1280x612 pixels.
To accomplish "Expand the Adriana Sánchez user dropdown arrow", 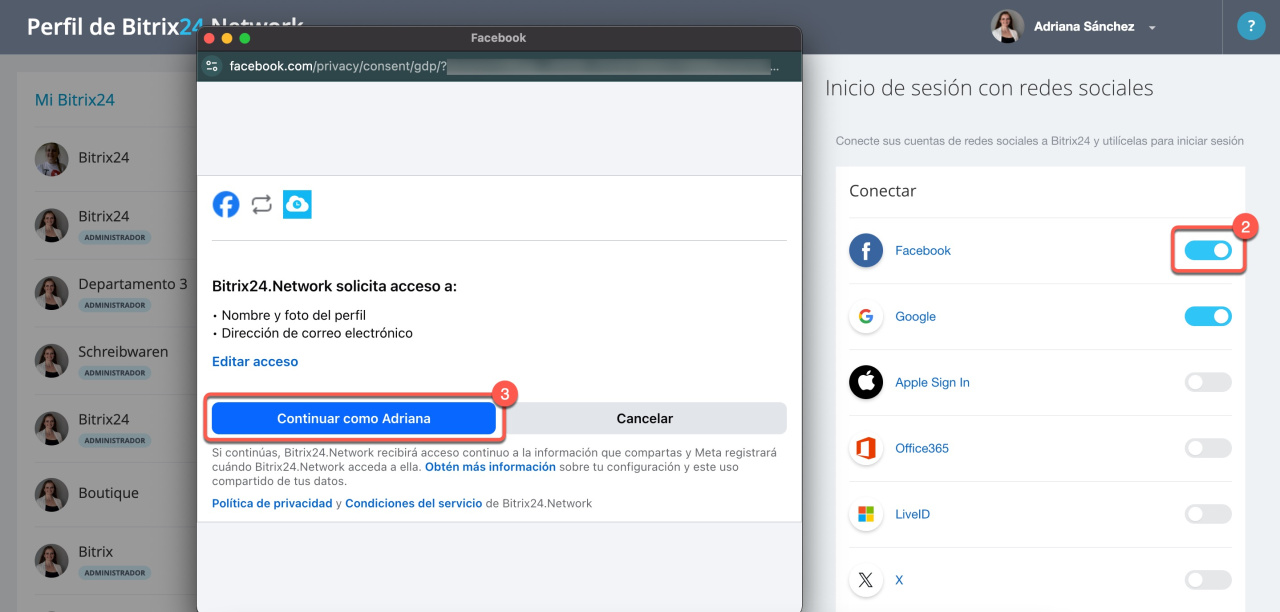I will 1152,28.
